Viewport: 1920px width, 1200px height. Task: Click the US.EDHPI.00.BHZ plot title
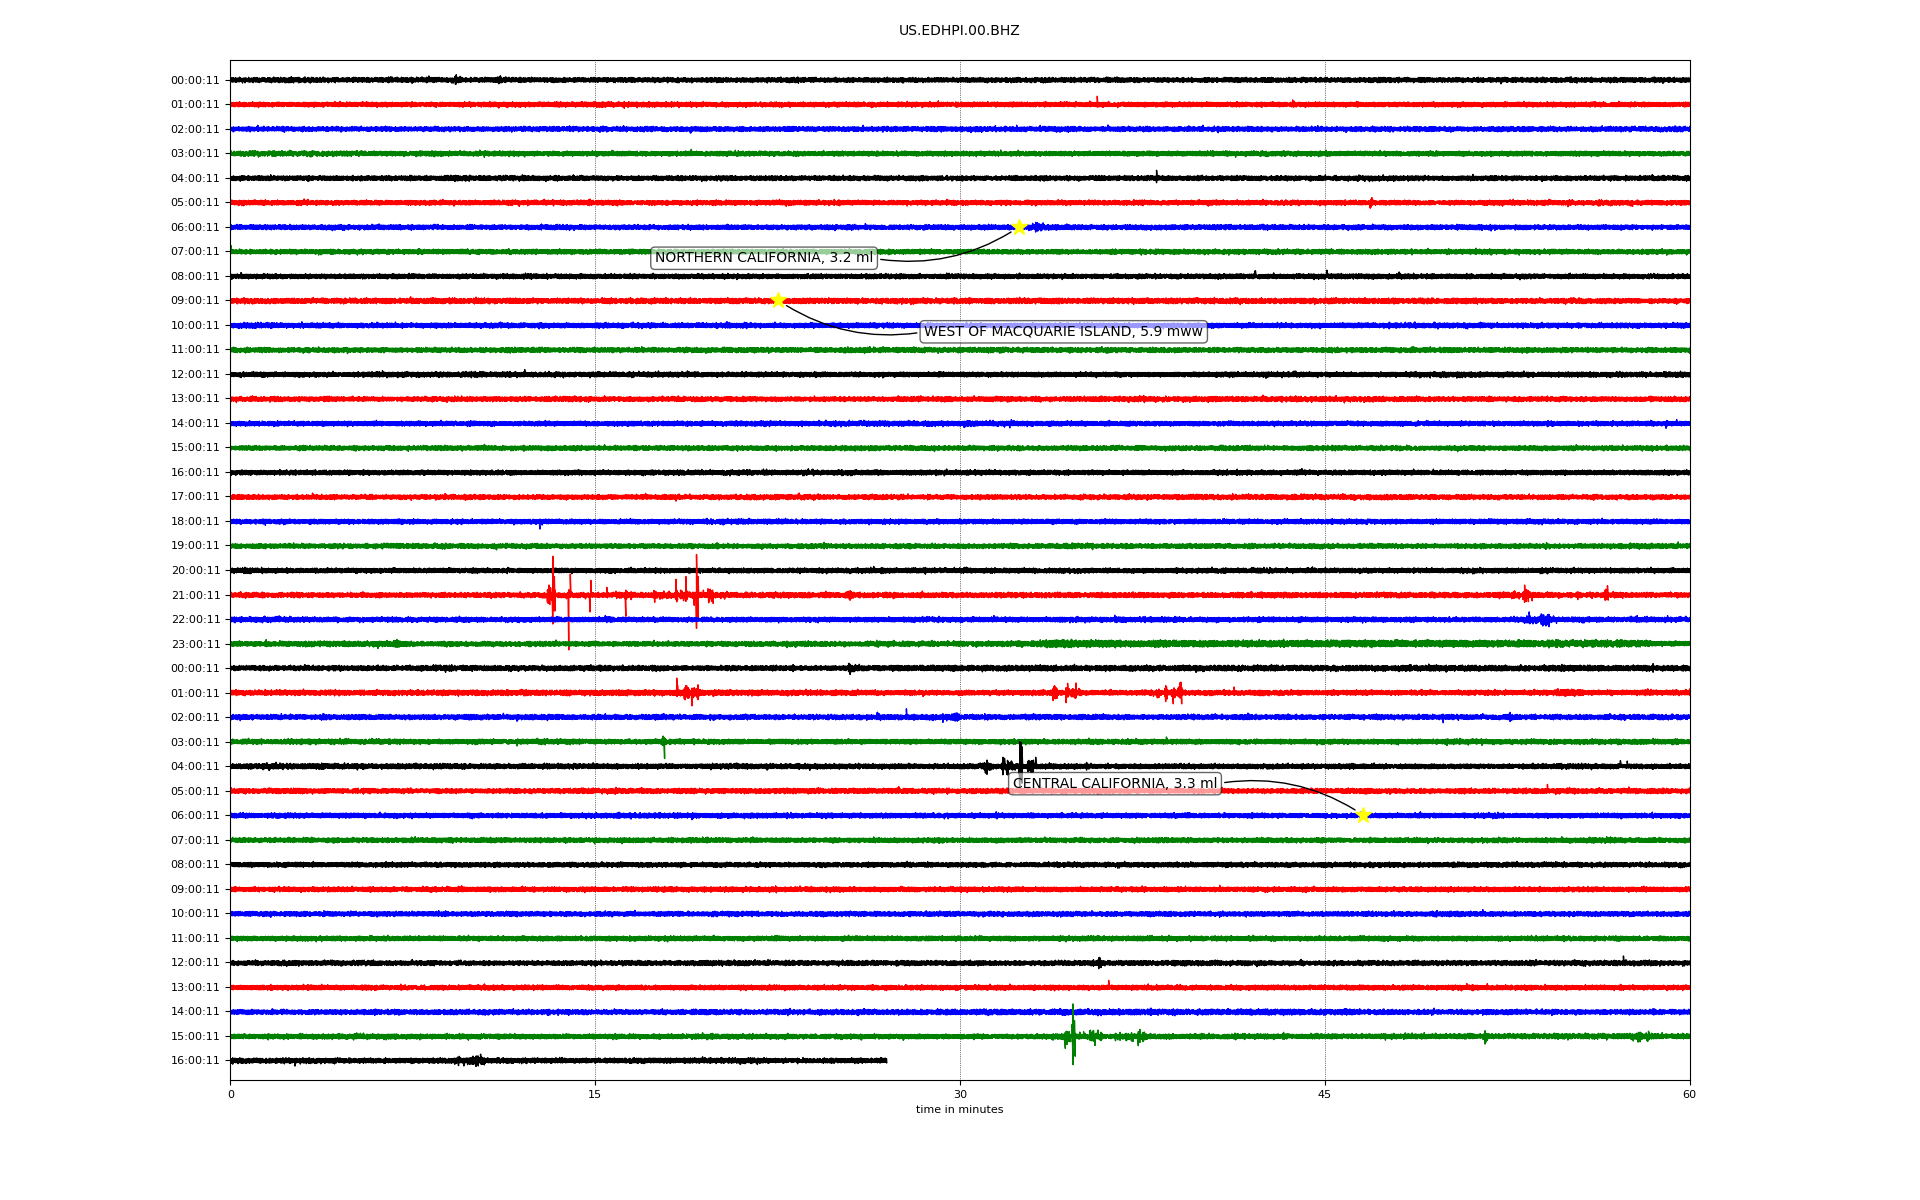pos(959,31)
